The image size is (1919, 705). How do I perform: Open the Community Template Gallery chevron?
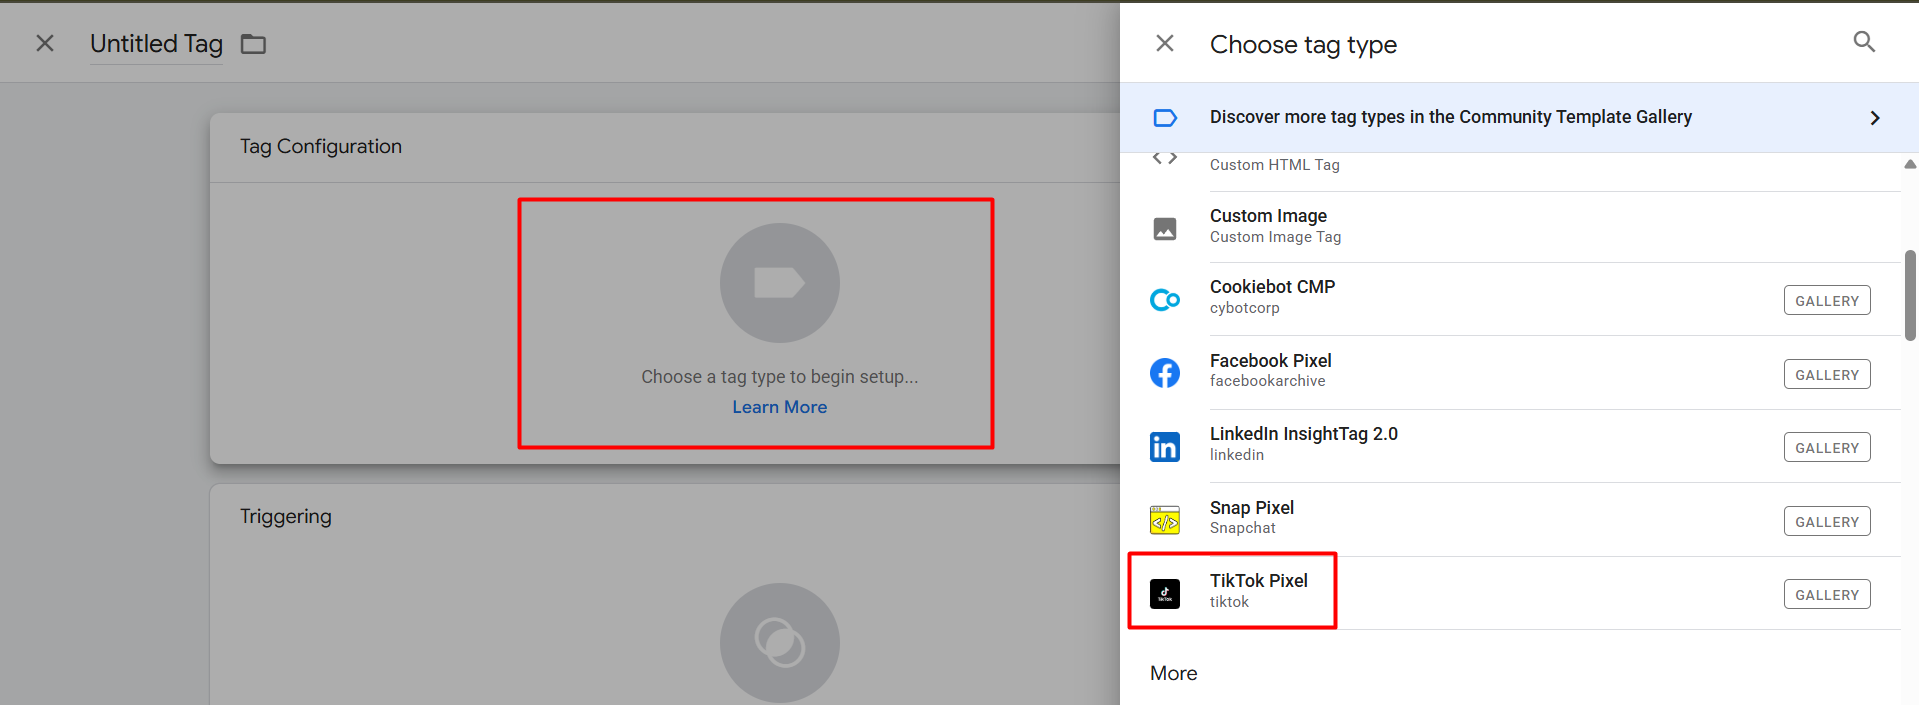click(1874, 118)
